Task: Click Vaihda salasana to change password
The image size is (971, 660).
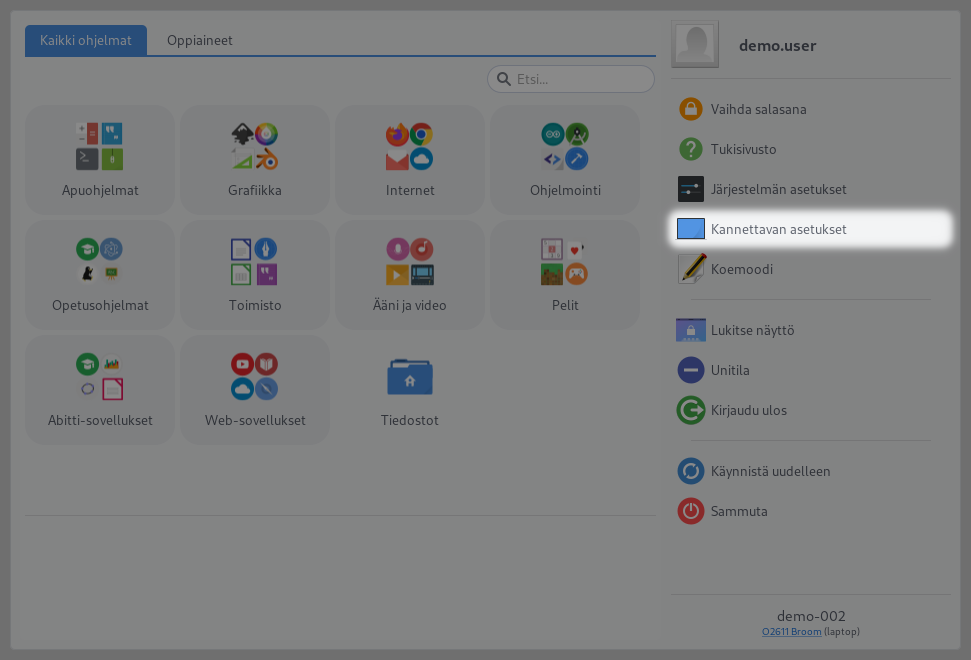Action: tap(760, 109)
